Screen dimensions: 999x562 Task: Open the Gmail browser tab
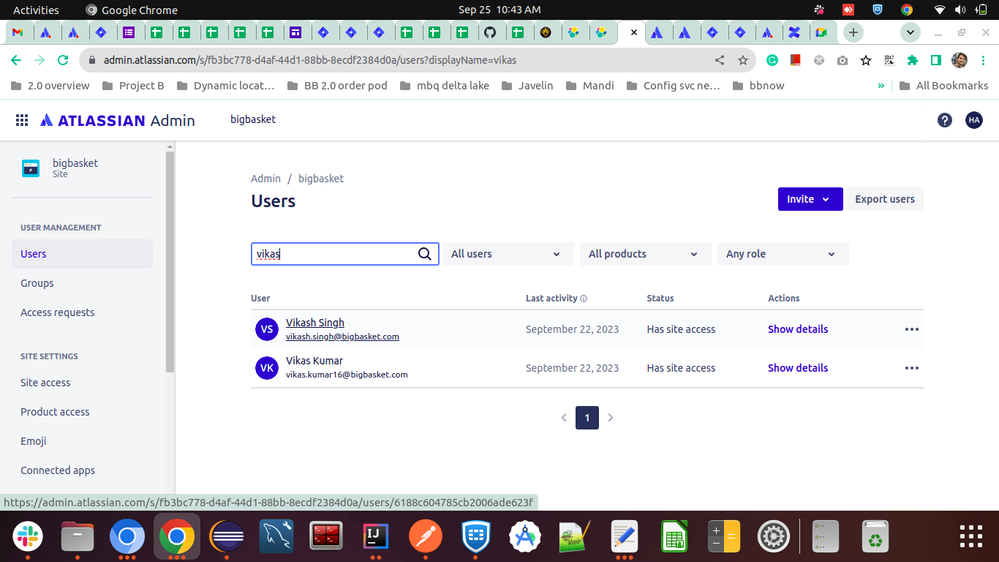(x=18, y=32)
